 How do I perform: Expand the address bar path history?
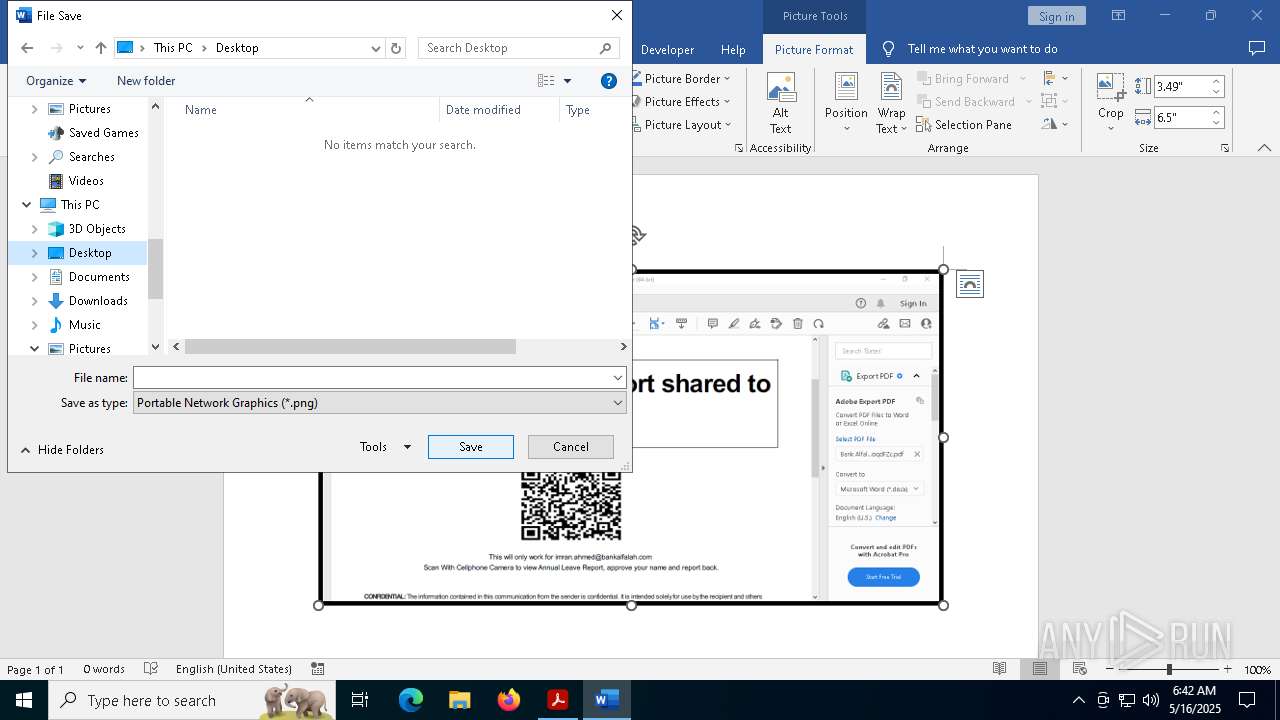pos(376,48)
